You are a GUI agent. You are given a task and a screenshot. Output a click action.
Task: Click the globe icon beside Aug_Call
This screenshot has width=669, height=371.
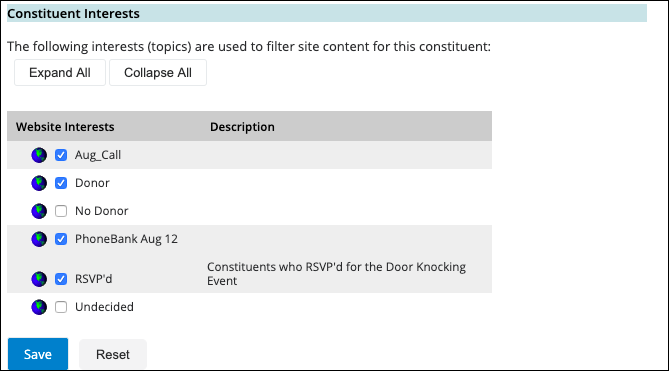coord(39,155)
